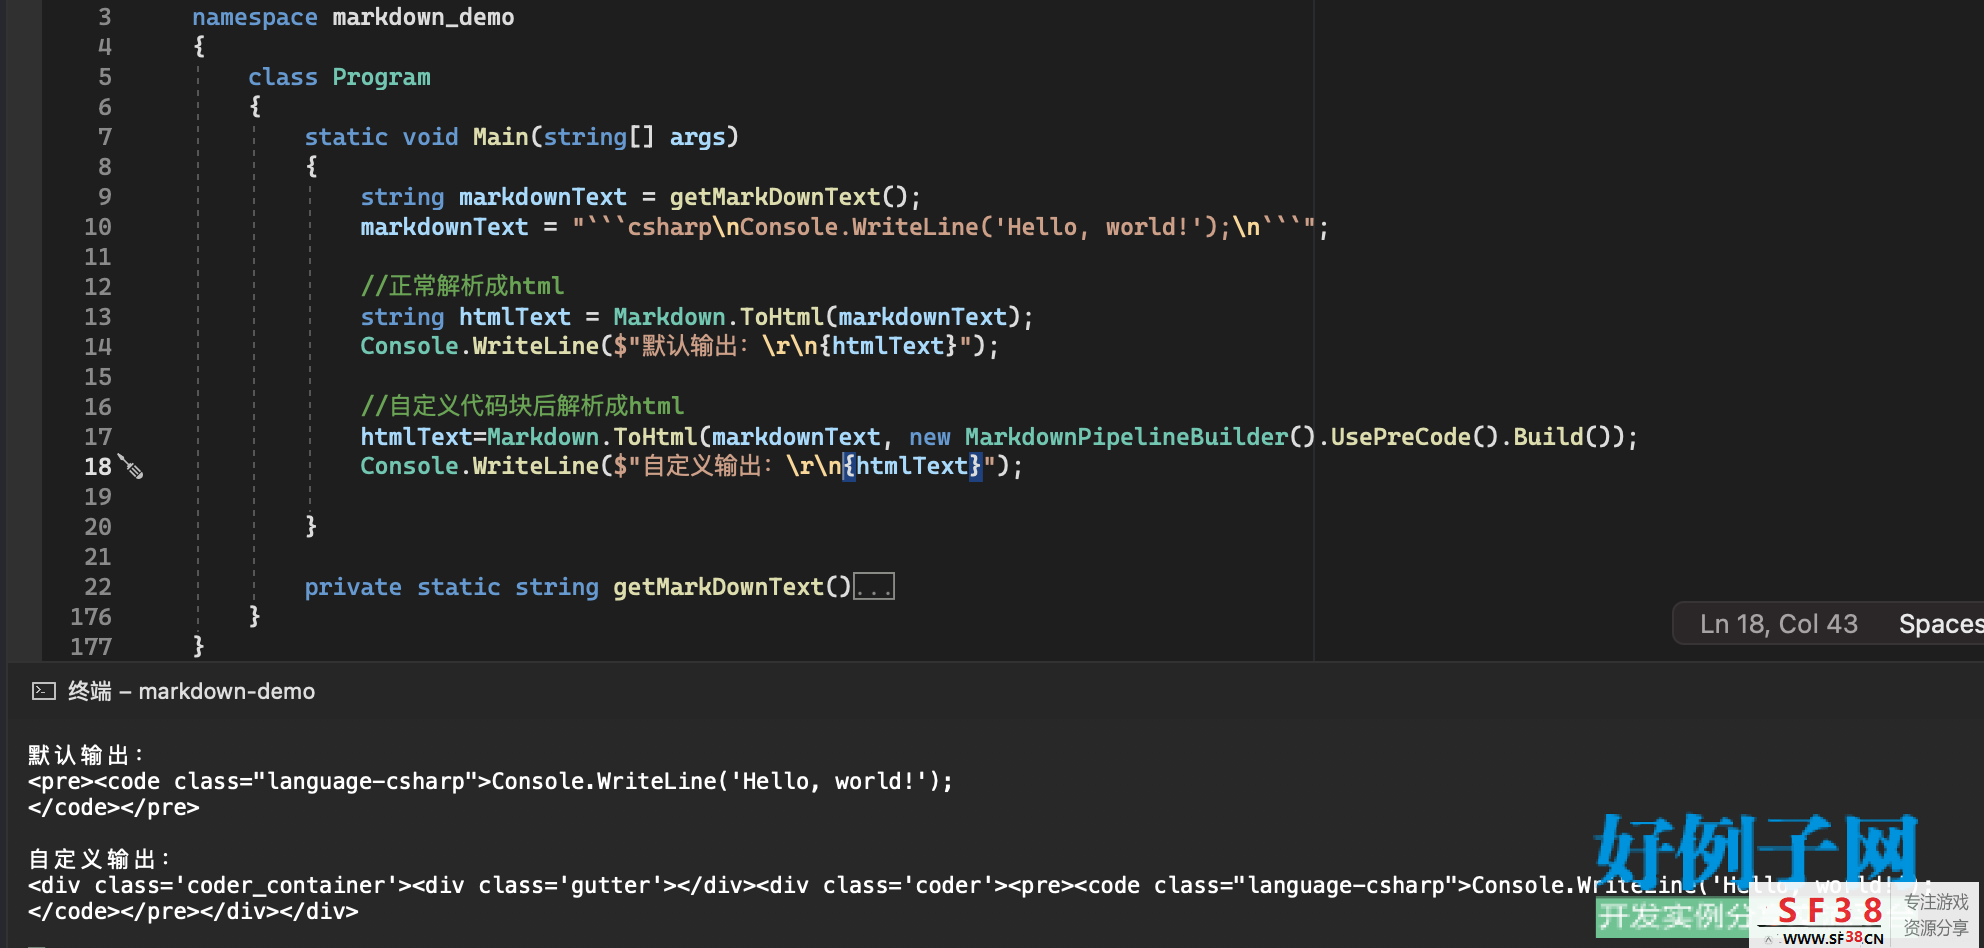This screenshot has width=1984, height=948.
Task: Click line number 12 in the gutter
Action: point(98,287)
